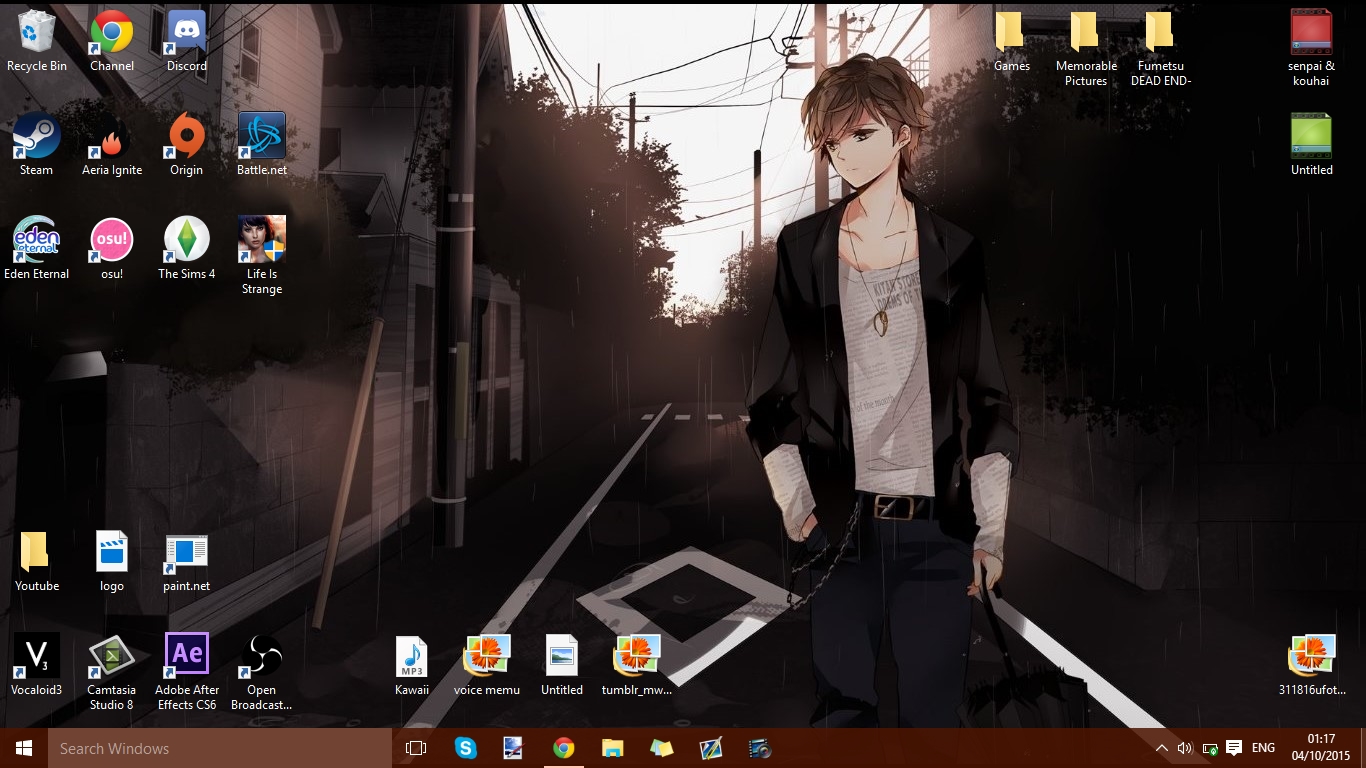This screenshot has height=768, width=1366.
Task: Select Adobe After Effects CS6 icon
Action: (186, 672)
